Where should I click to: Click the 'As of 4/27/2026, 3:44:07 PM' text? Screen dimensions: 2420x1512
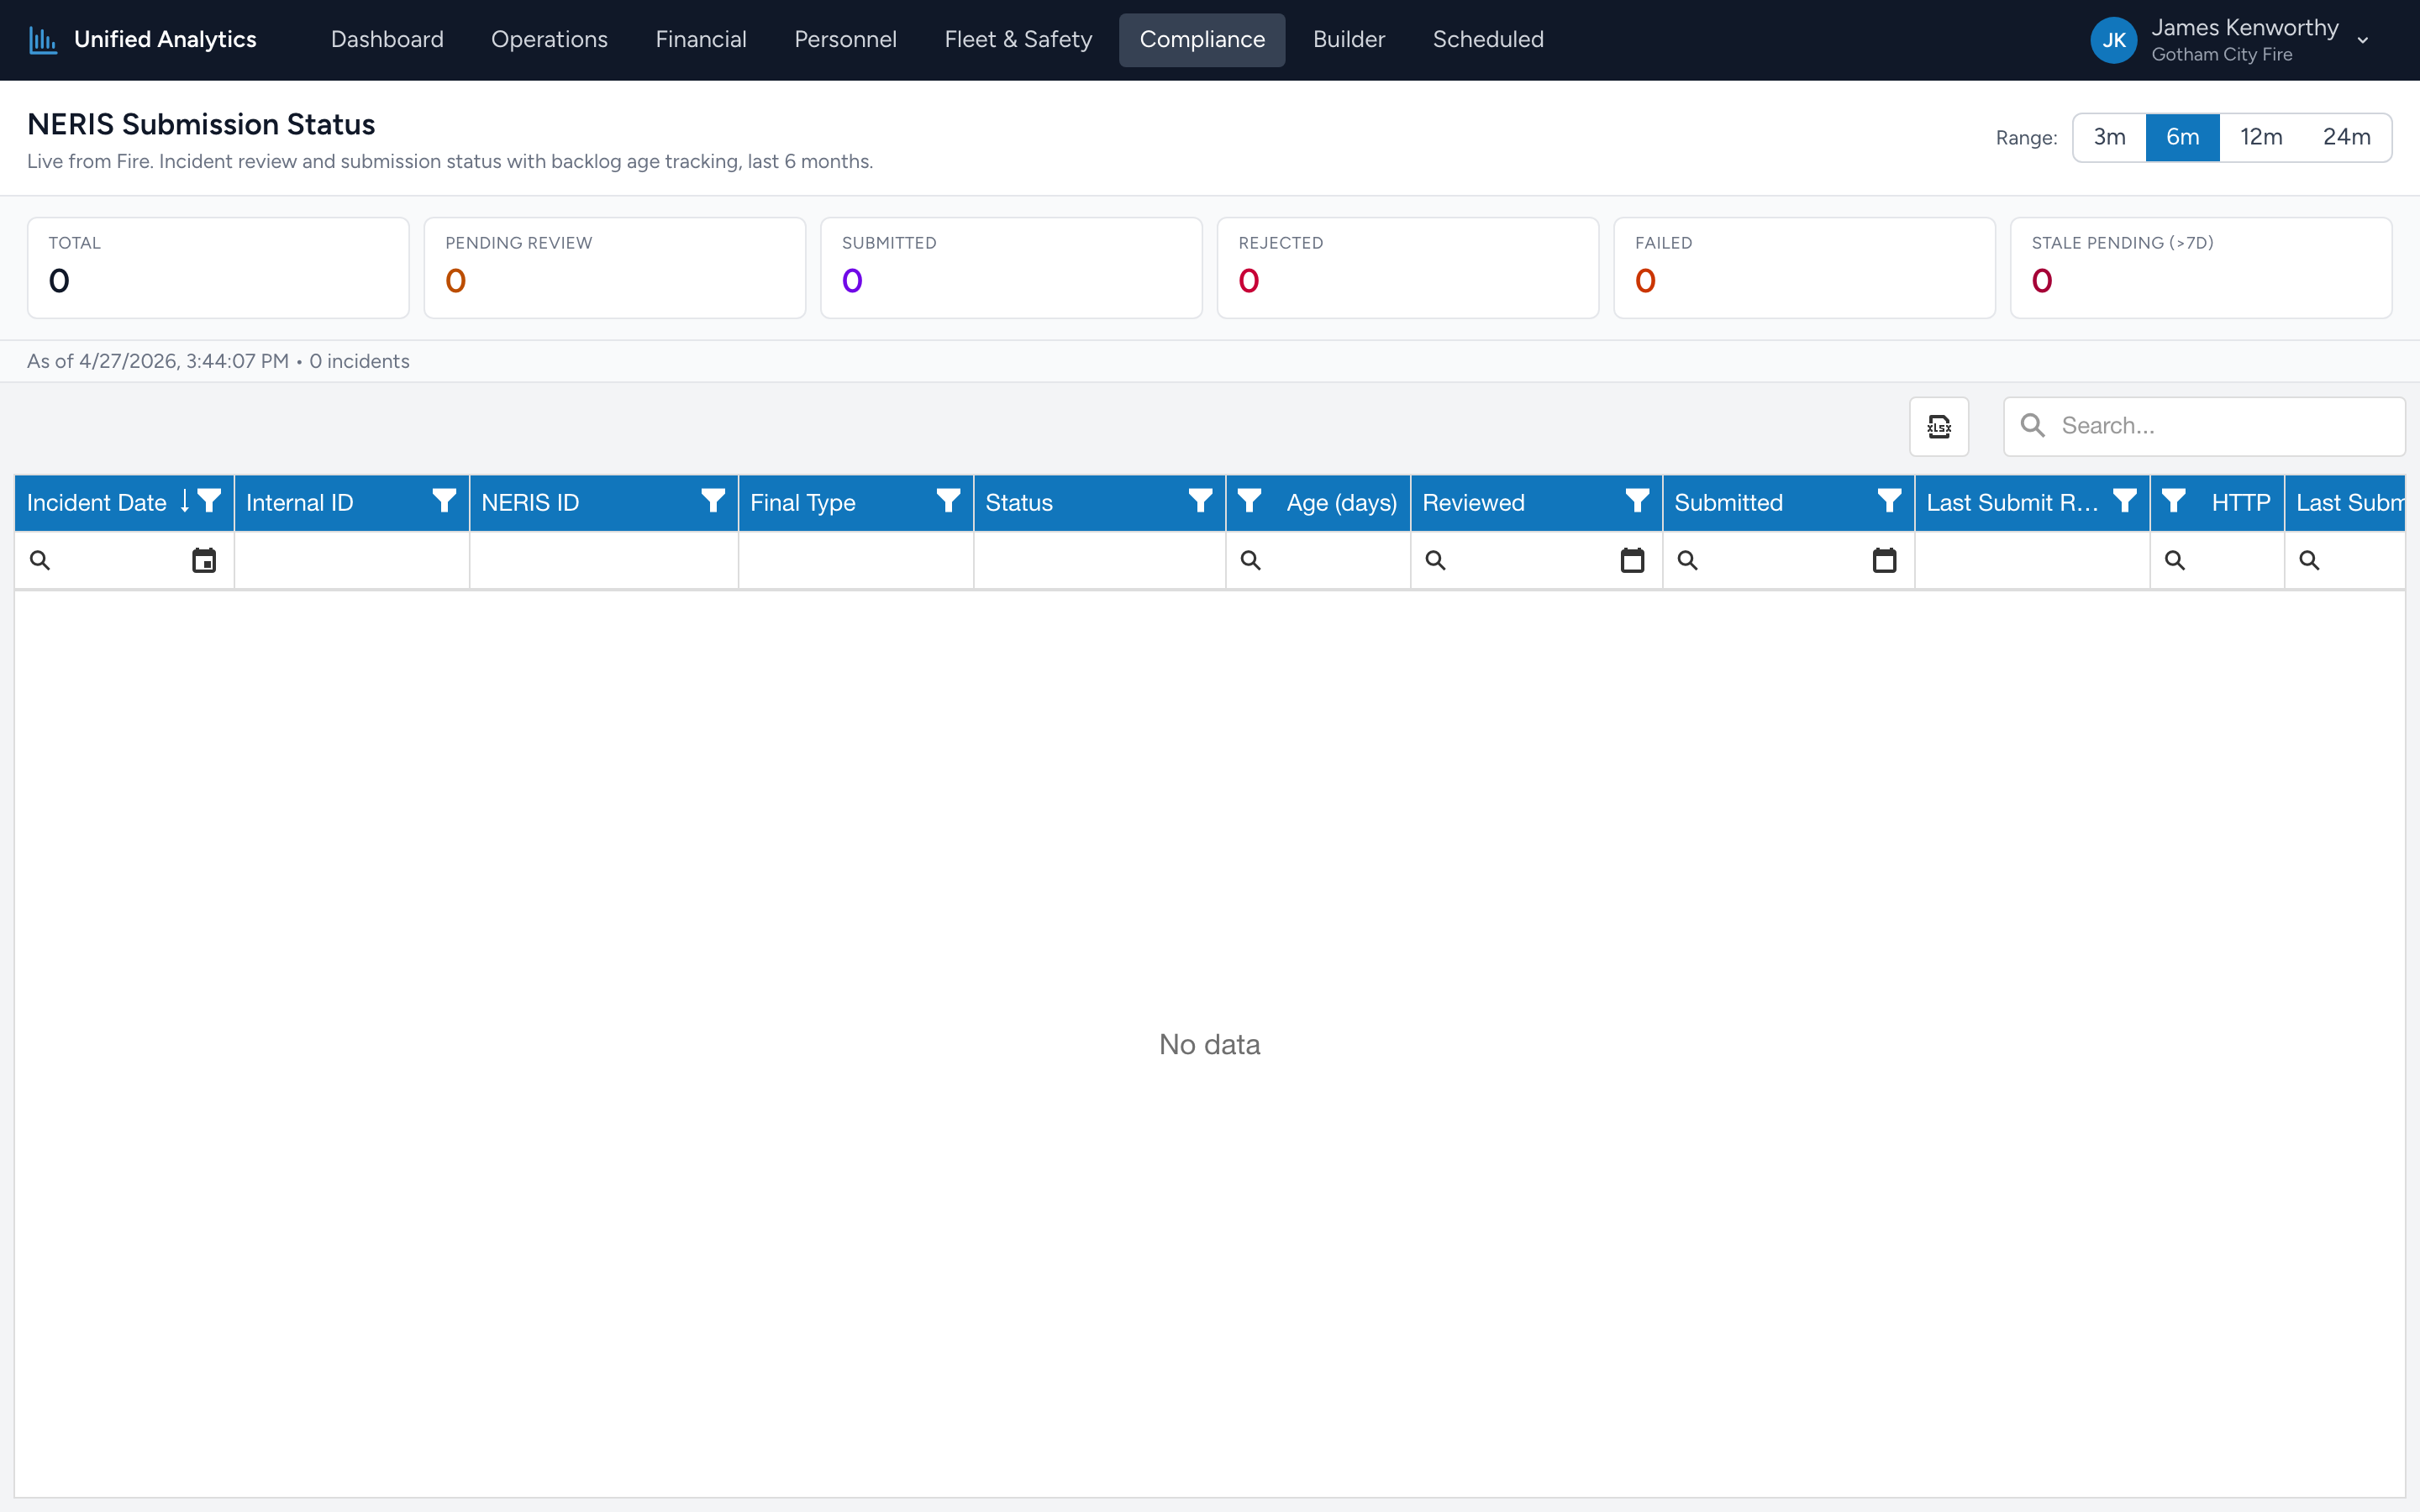click(x=158, y=361)
